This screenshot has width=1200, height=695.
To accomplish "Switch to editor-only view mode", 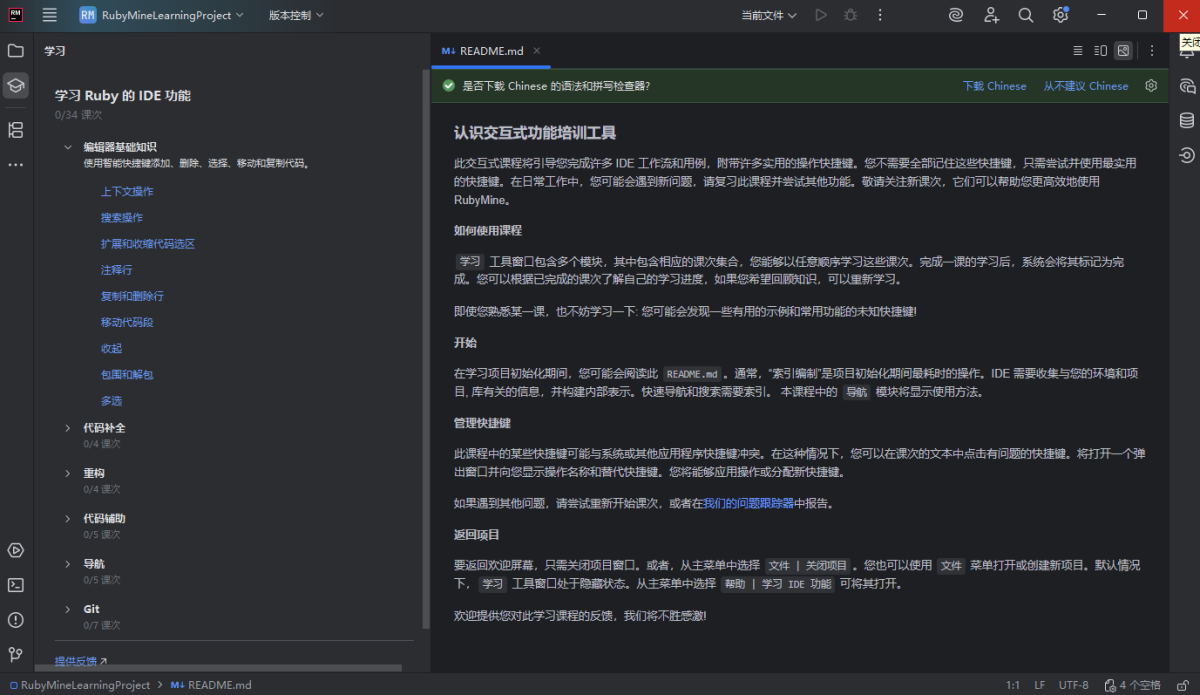I will 1077,50.
